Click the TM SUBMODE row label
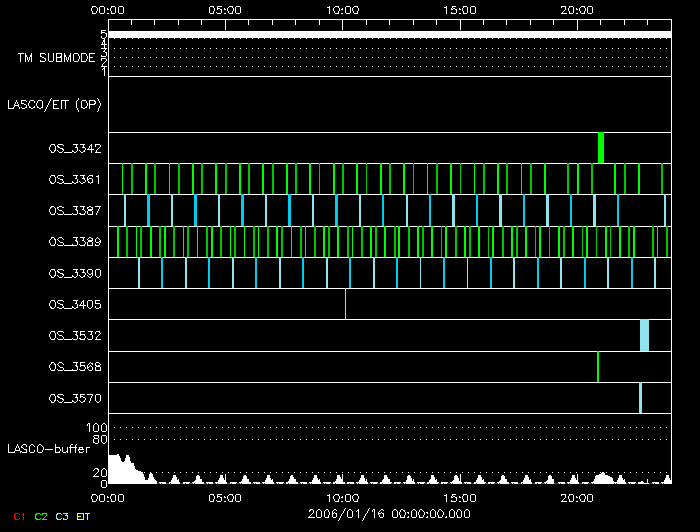Viewport: 700px width, 532px height. pyautogui.click(x=55, y=58)
